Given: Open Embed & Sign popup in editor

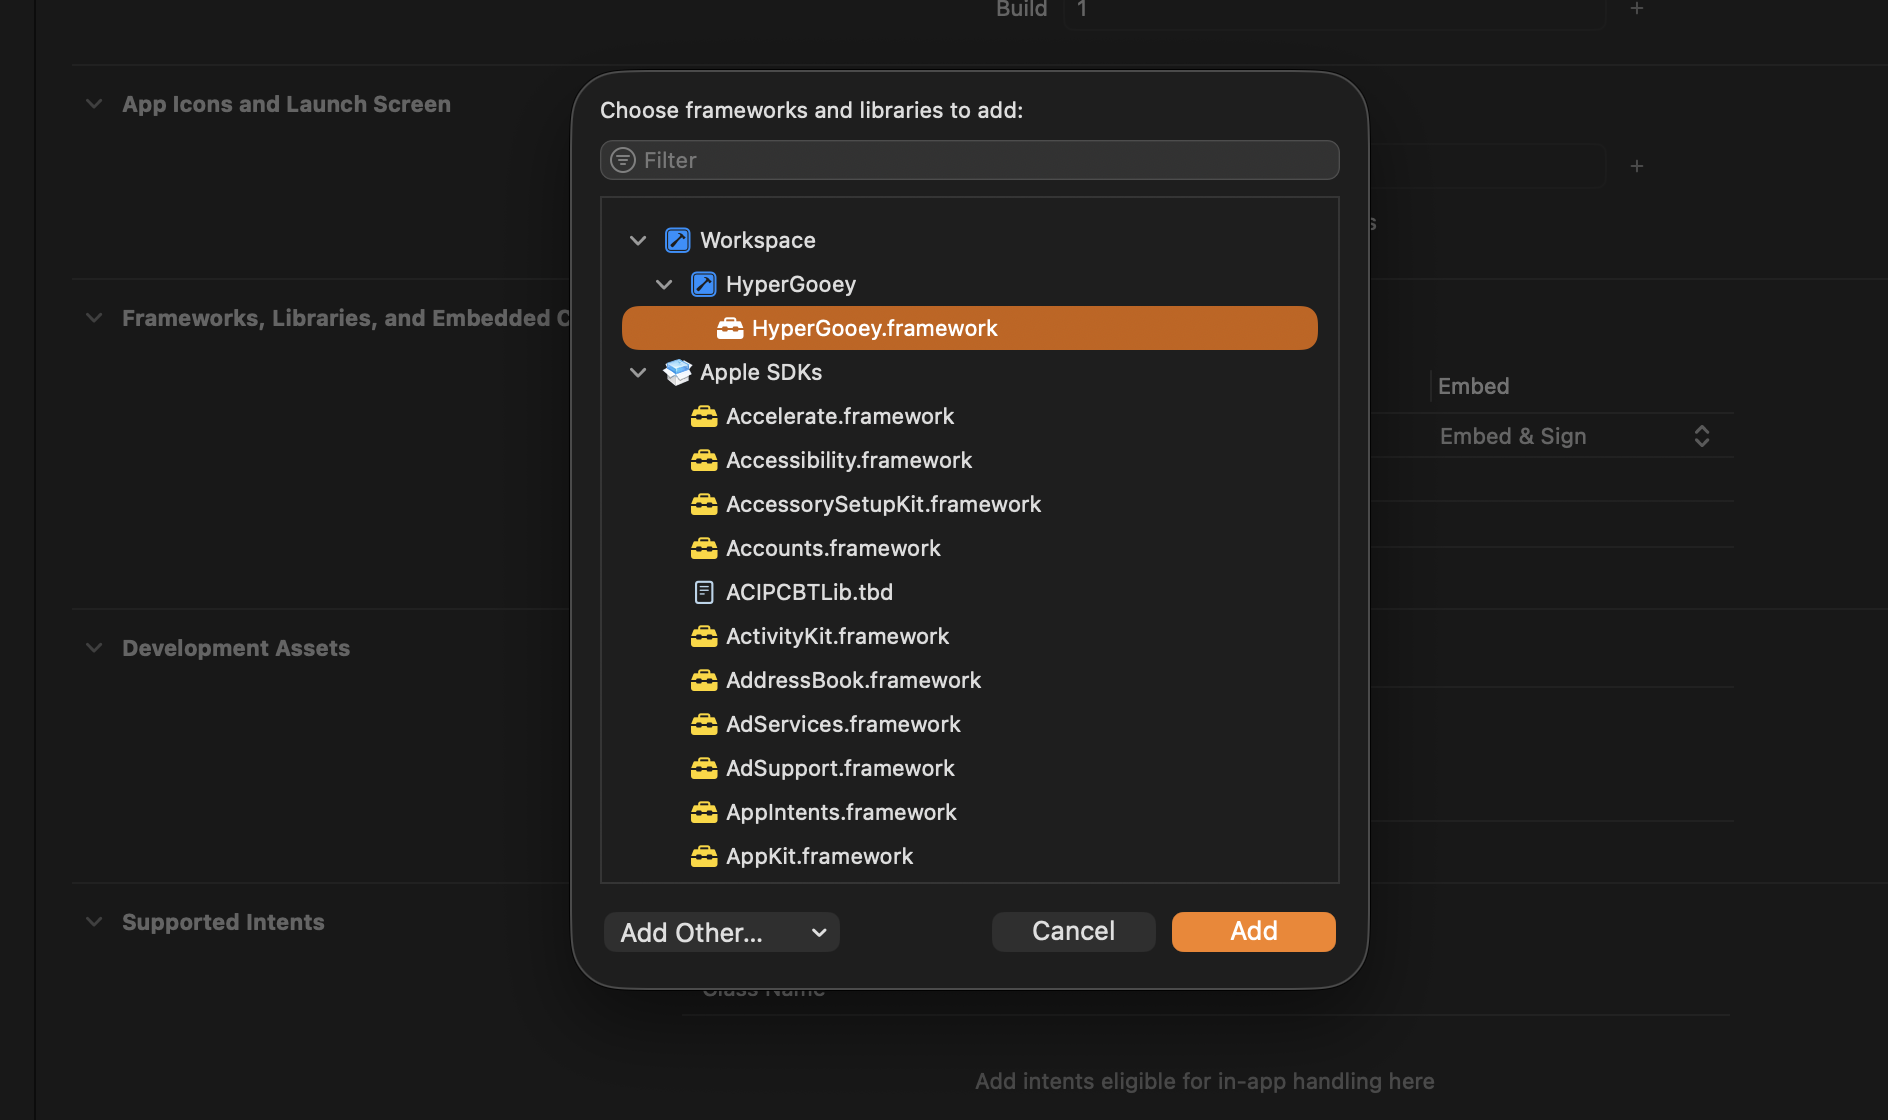Looking at the screenshot, I should tap(1575, 436).
